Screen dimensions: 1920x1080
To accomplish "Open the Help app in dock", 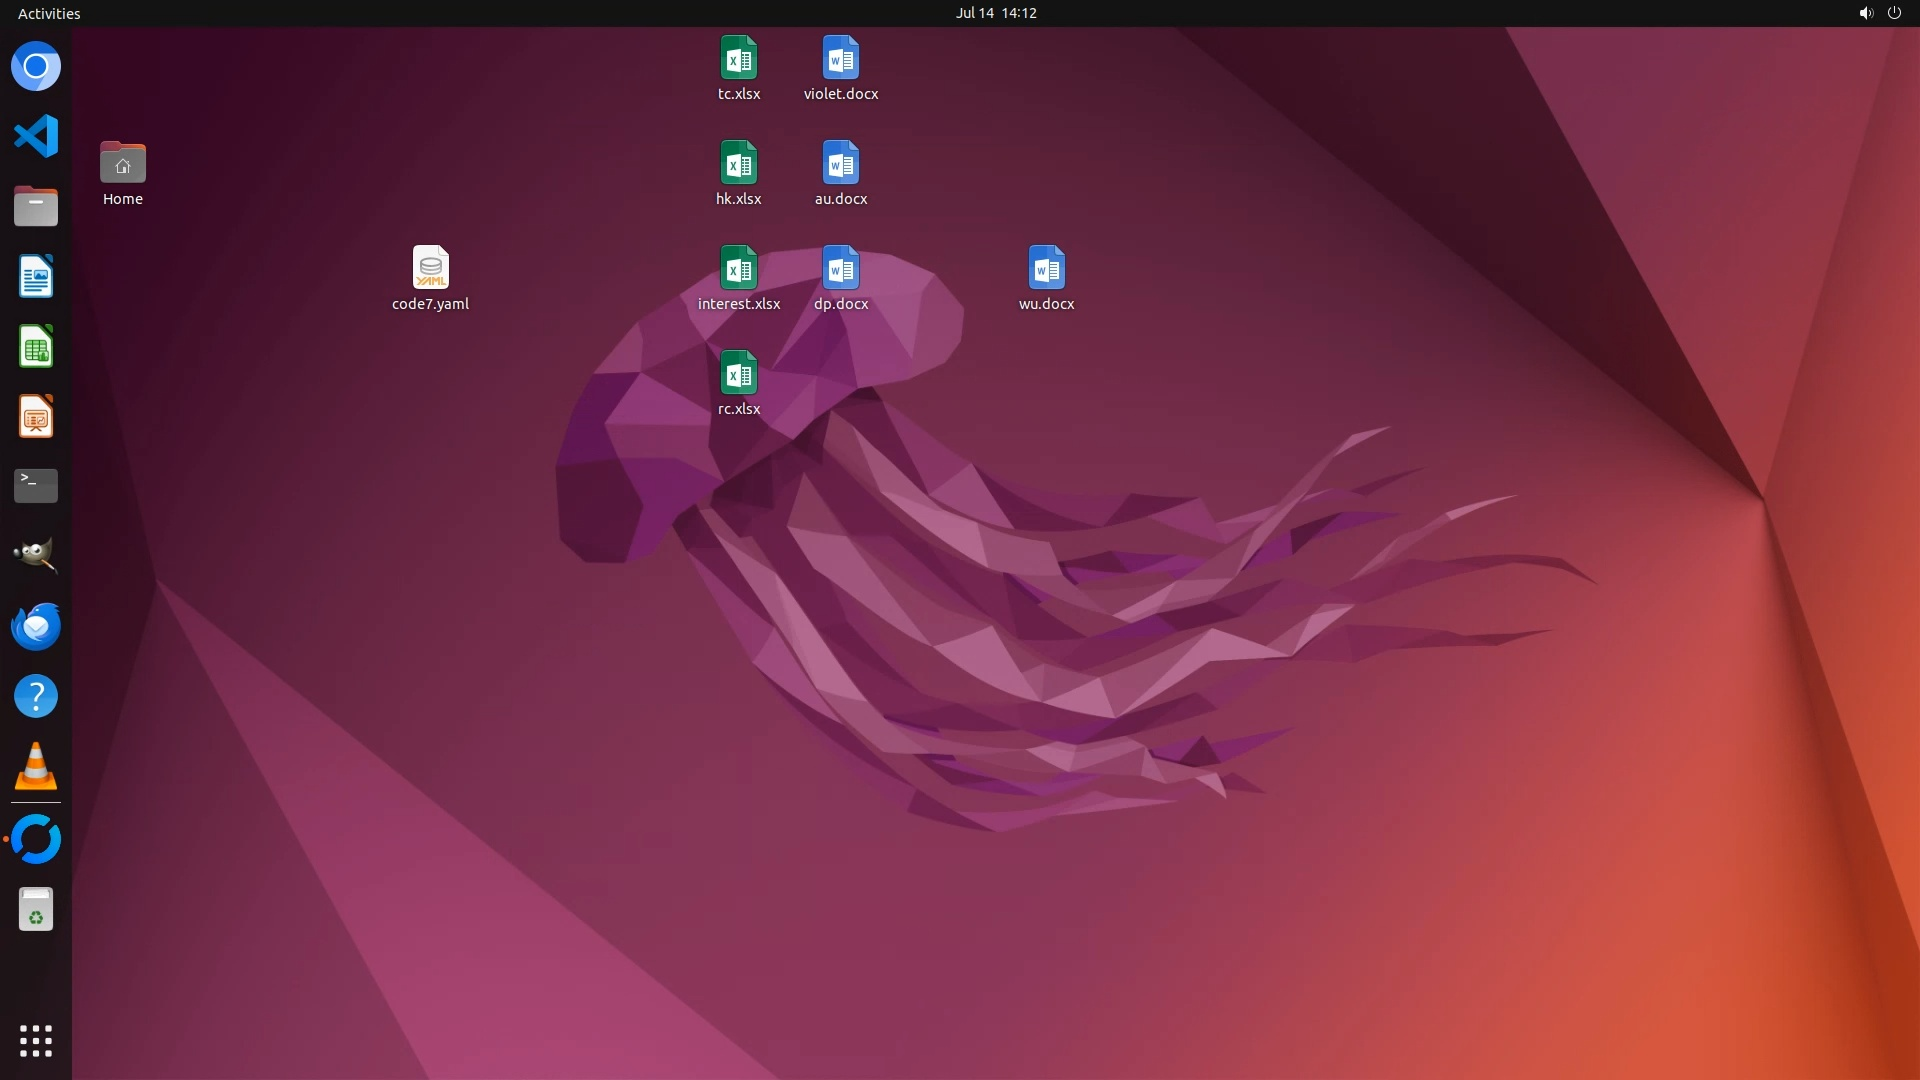I will (36, 696).
